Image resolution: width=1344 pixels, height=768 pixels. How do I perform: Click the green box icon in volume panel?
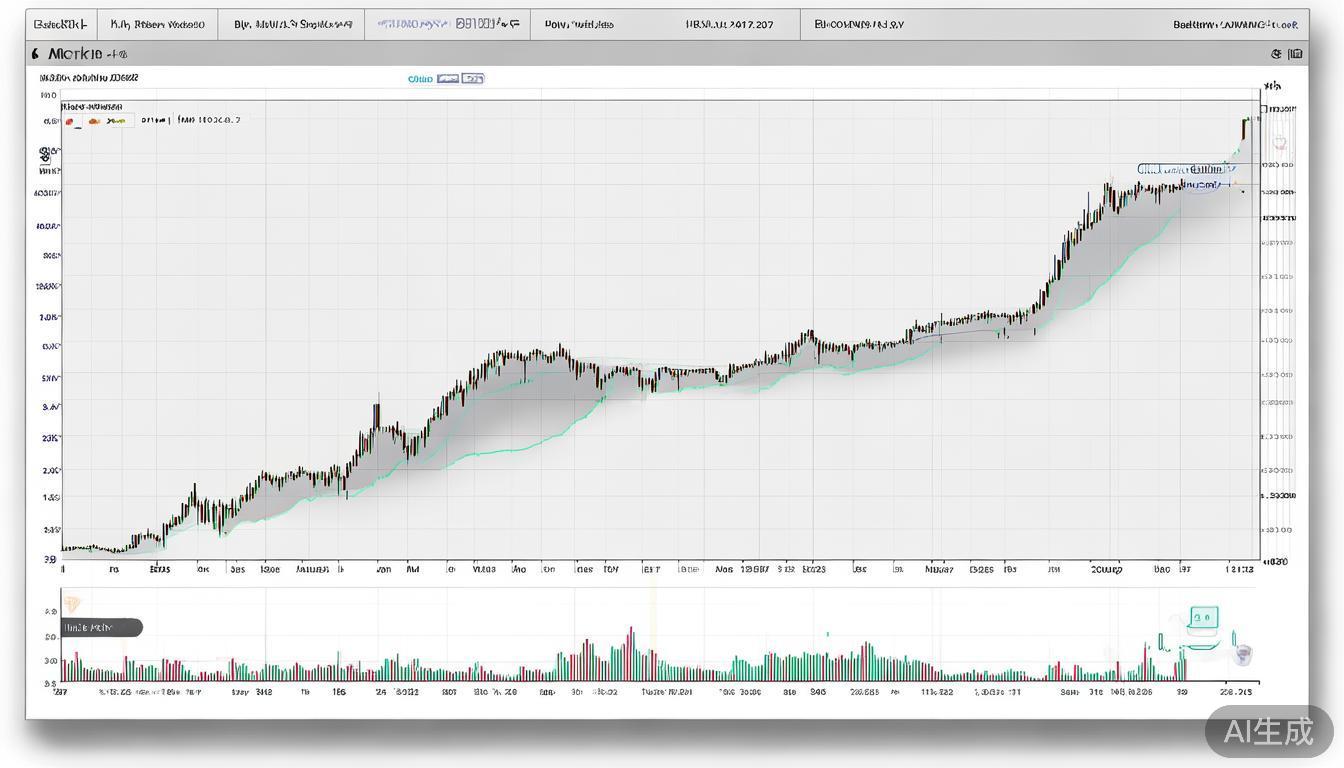tap(1203, 618)
